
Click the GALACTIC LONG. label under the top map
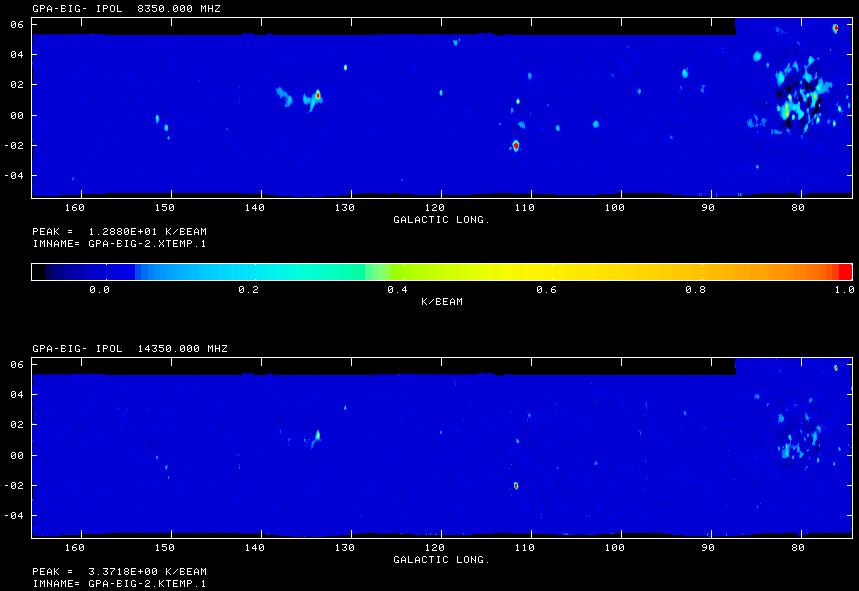pyautogui.click(x=441, y=219)
